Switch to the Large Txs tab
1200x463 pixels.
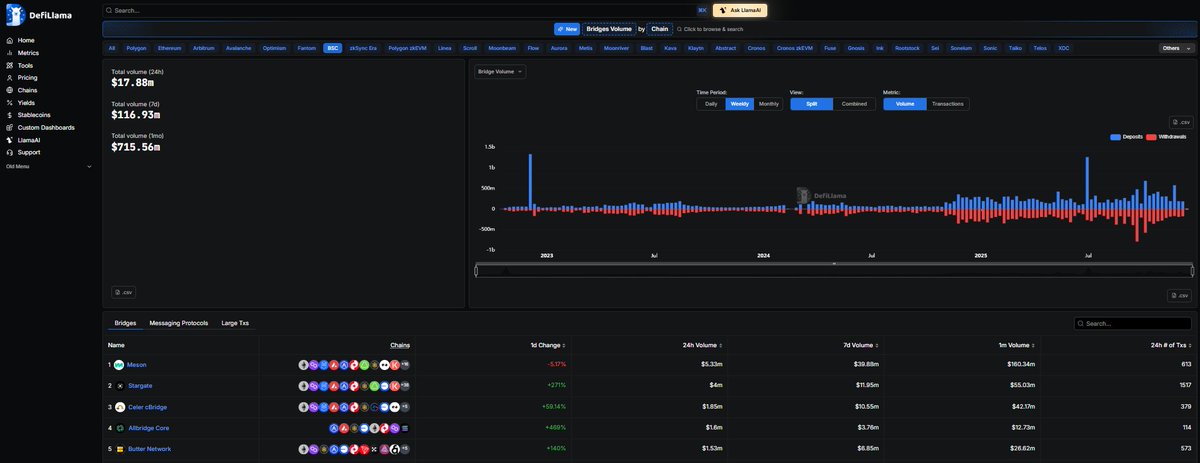[235, 323]
